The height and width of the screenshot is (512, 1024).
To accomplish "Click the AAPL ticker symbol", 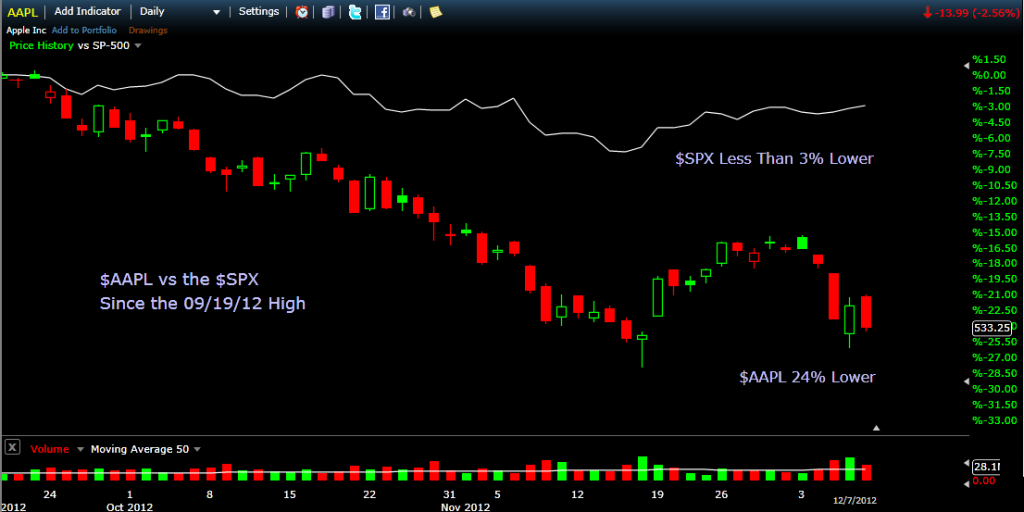I will pyautogui.click(x=22, y=12).
